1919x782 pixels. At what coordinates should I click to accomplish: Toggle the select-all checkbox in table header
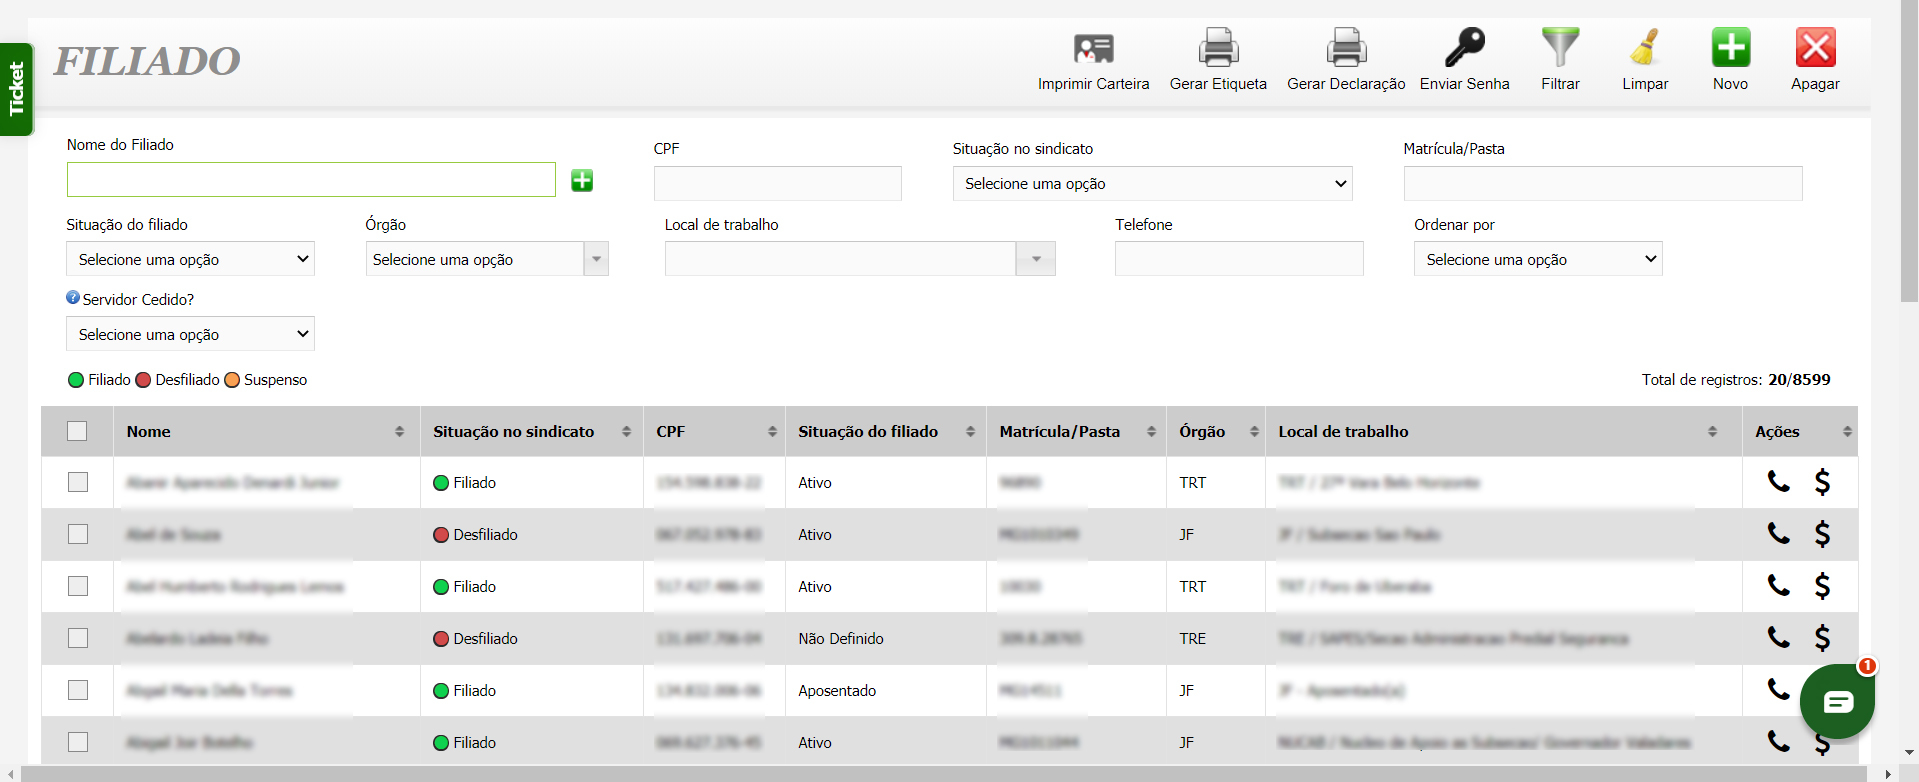pyautogui.click(x=77, y=431)
